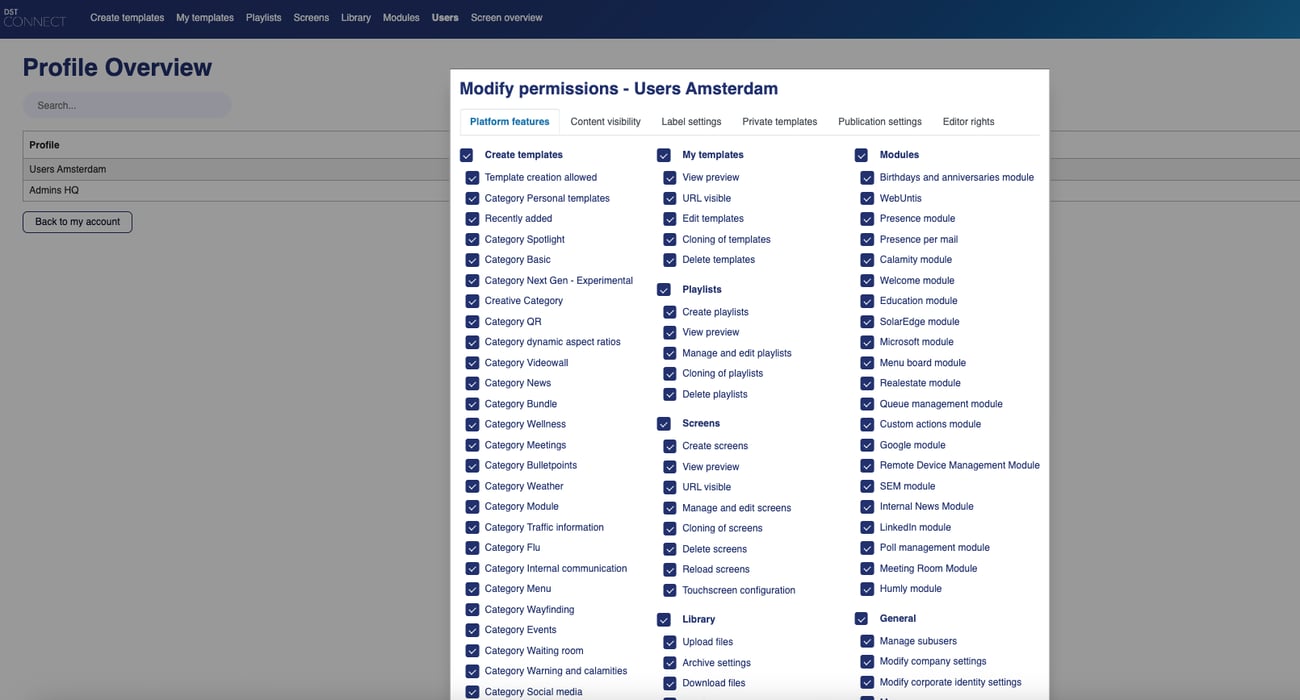Toggle Category Personal templates checkbox
This screenshot has height=700, width=1300.
coord(472,198)
